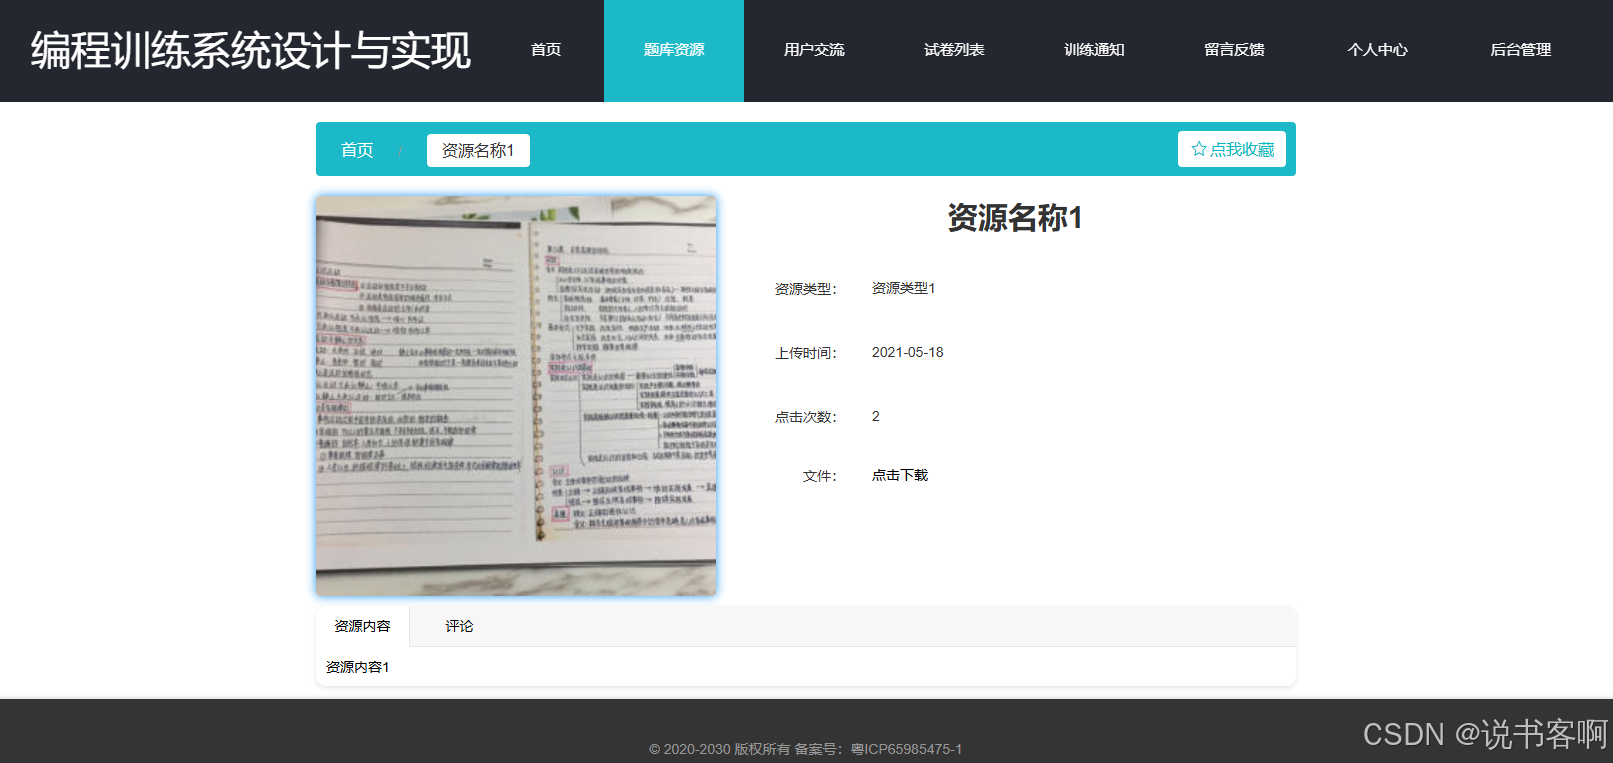Open the 后台管理 menu item
Screen dimensions: 1613x763
[x=1520, y=50]
